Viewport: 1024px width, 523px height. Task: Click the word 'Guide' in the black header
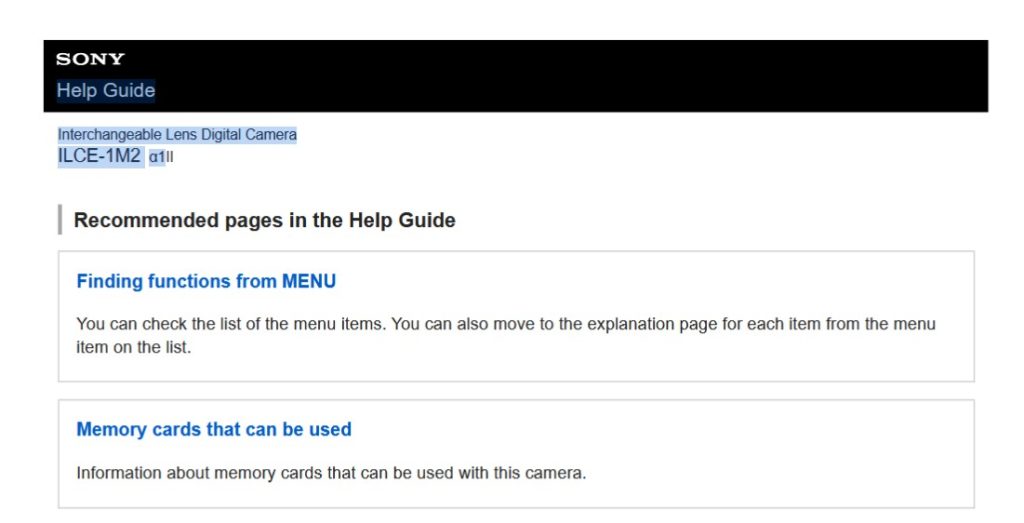(130, 90)
